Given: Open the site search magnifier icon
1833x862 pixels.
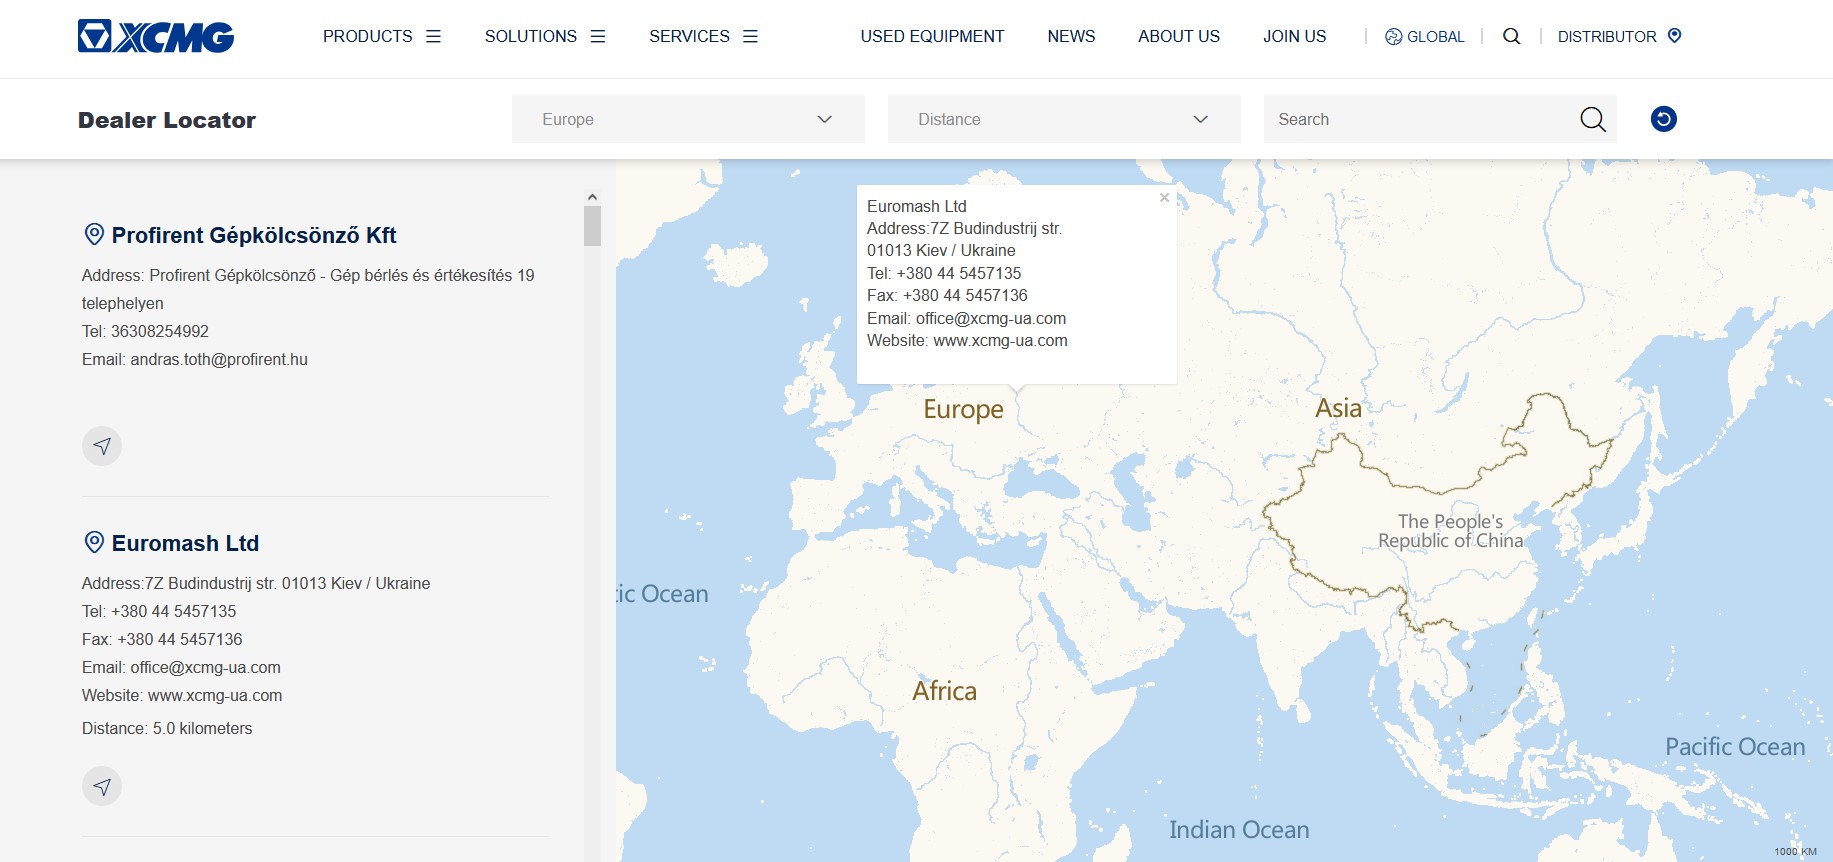Looking at the screenshot, I should pyautogui.click(x=1511, y=36).
